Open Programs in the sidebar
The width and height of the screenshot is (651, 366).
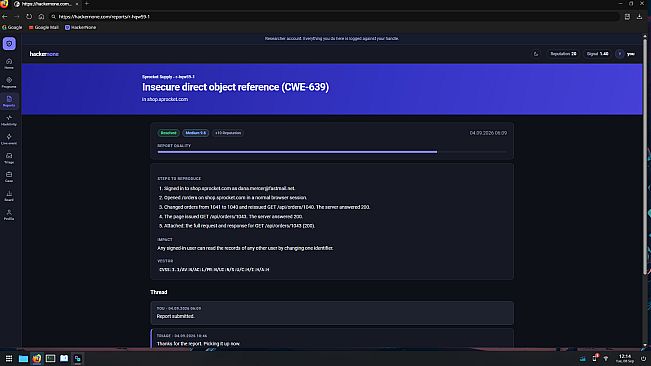tap(9, 82)
